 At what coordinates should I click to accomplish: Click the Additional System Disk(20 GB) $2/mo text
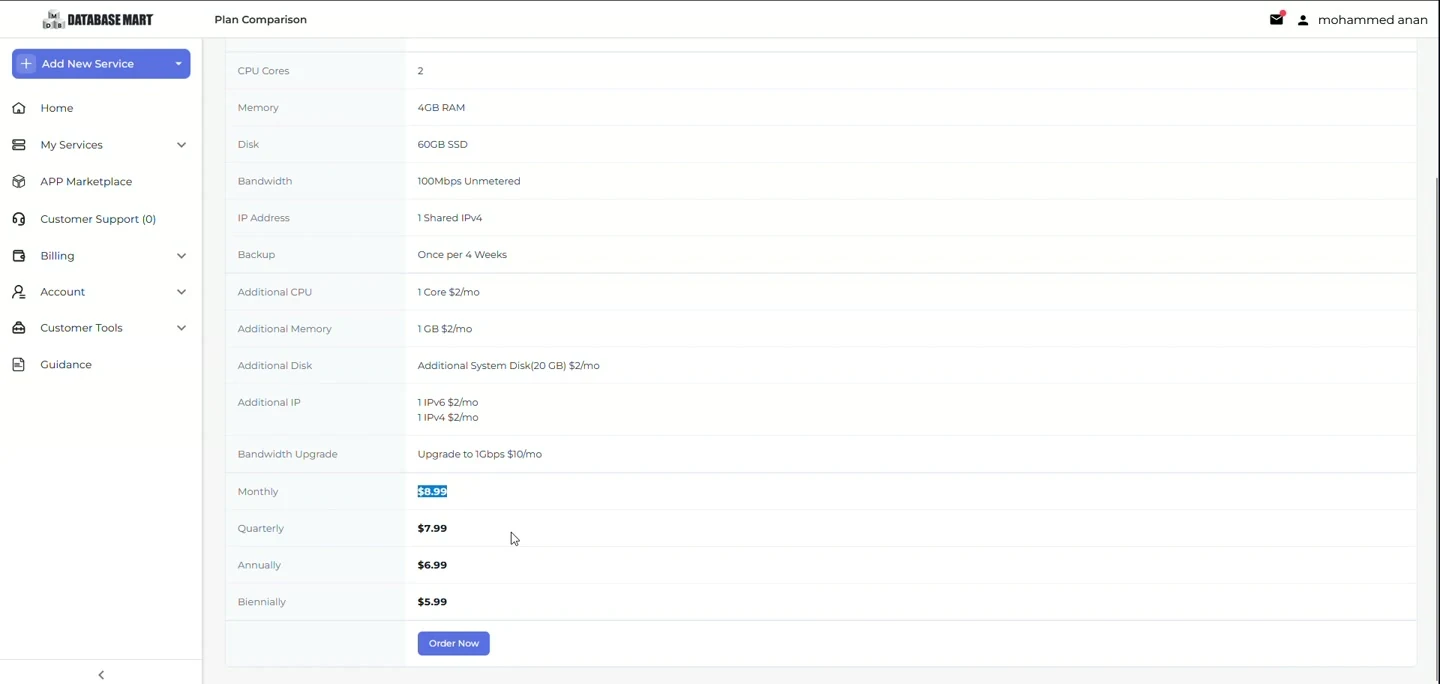click(x=509, y=366)
